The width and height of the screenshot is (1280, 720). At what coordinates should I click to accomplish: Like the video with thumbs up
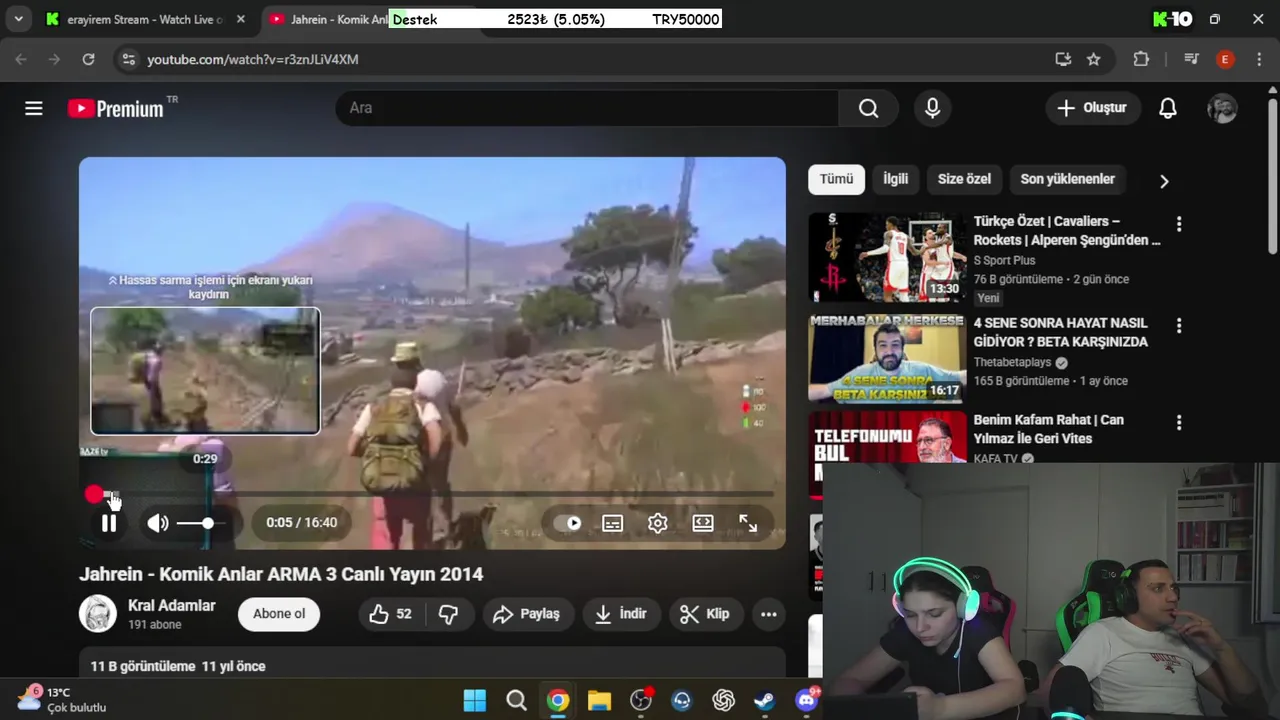click(x=391, y=614)
